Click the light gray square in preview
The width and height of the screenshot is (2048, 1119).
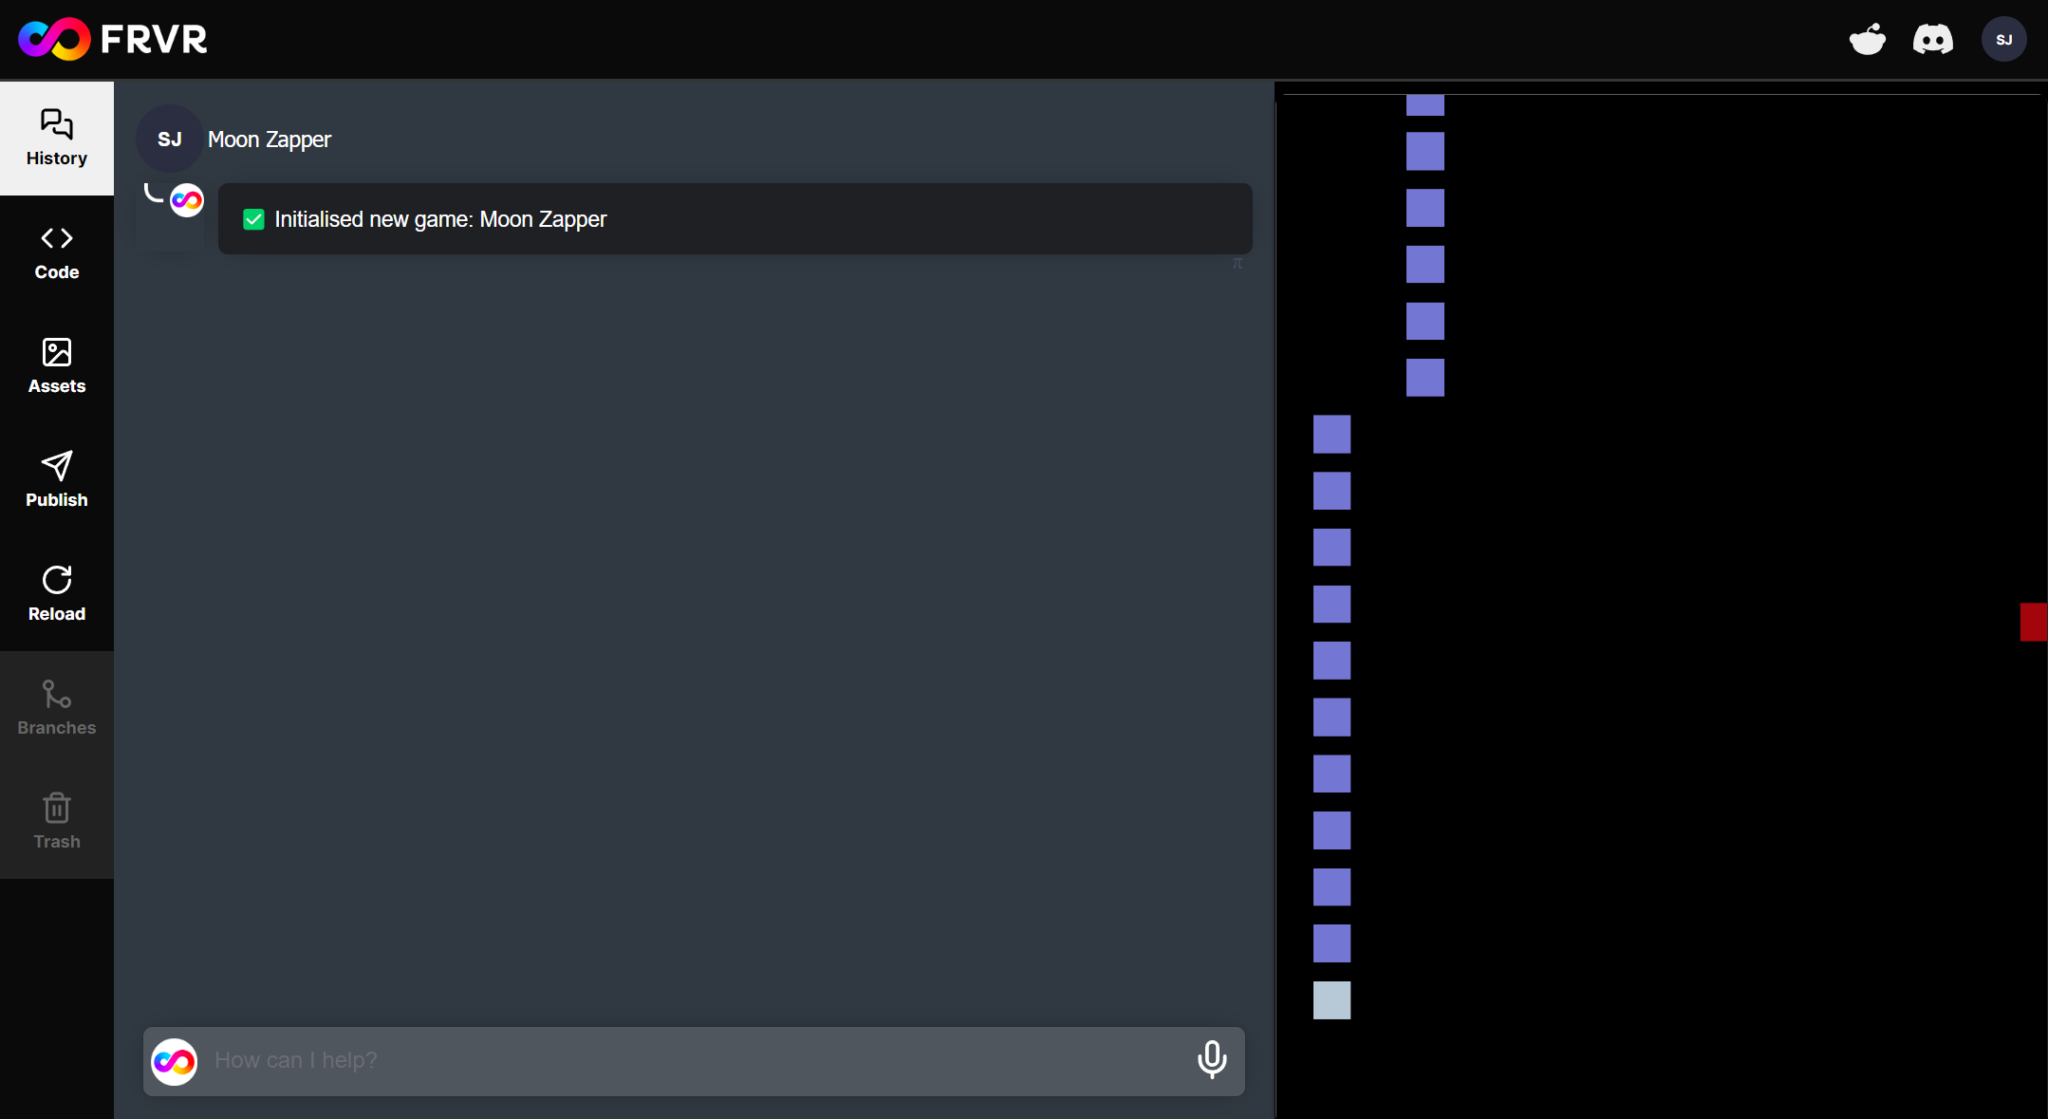tap(1331, 1000)
